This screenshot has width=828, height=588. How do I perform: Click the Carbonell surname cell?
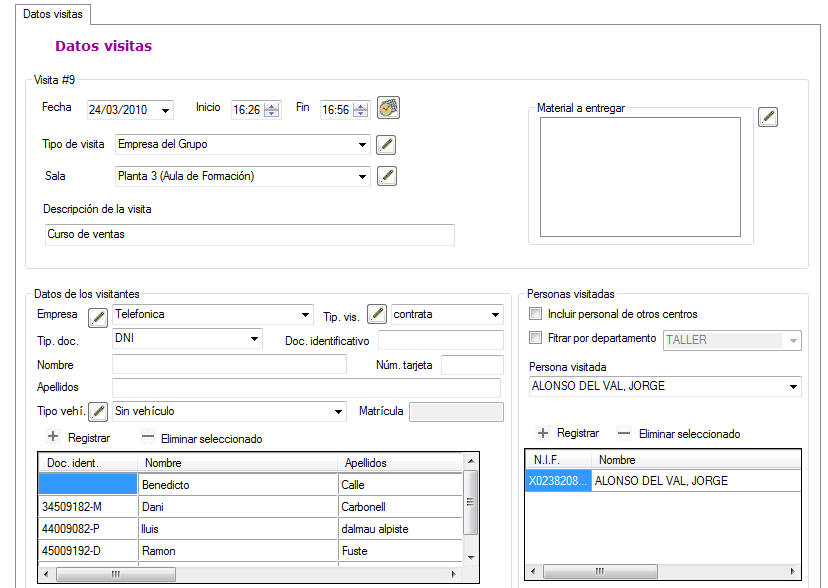tap(400, 507)
